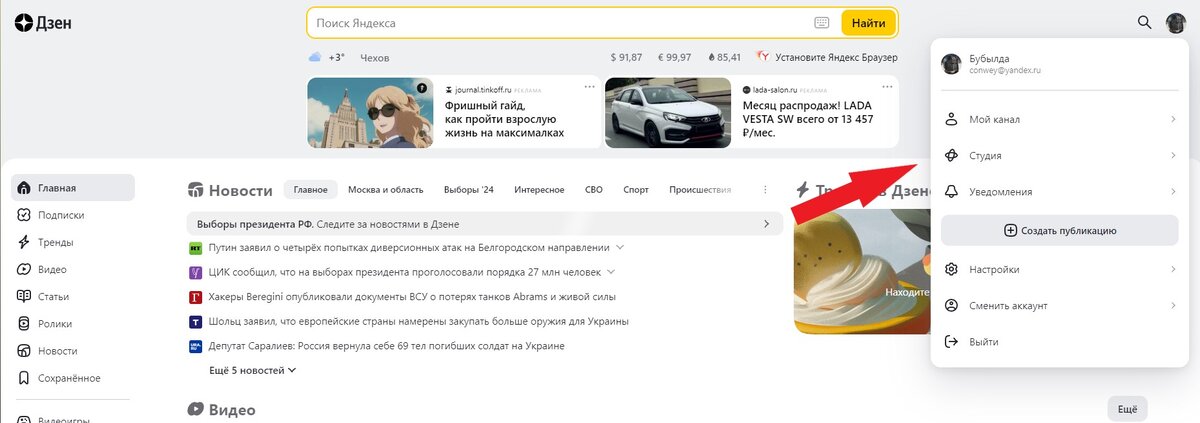This screenshot has width=1200, height=423.
Task: Click the Найти search button
Action: (x=868, y=22)
